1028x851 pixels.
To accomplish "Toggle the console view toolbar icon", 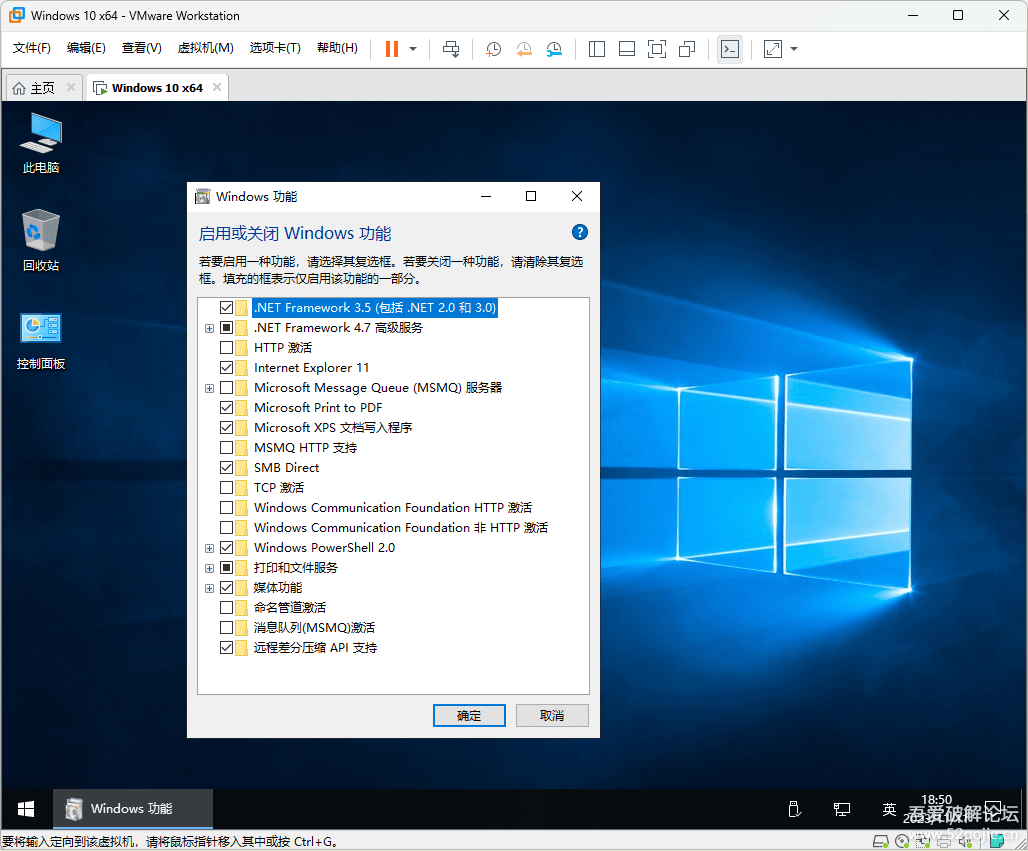I will click(730, 49).
